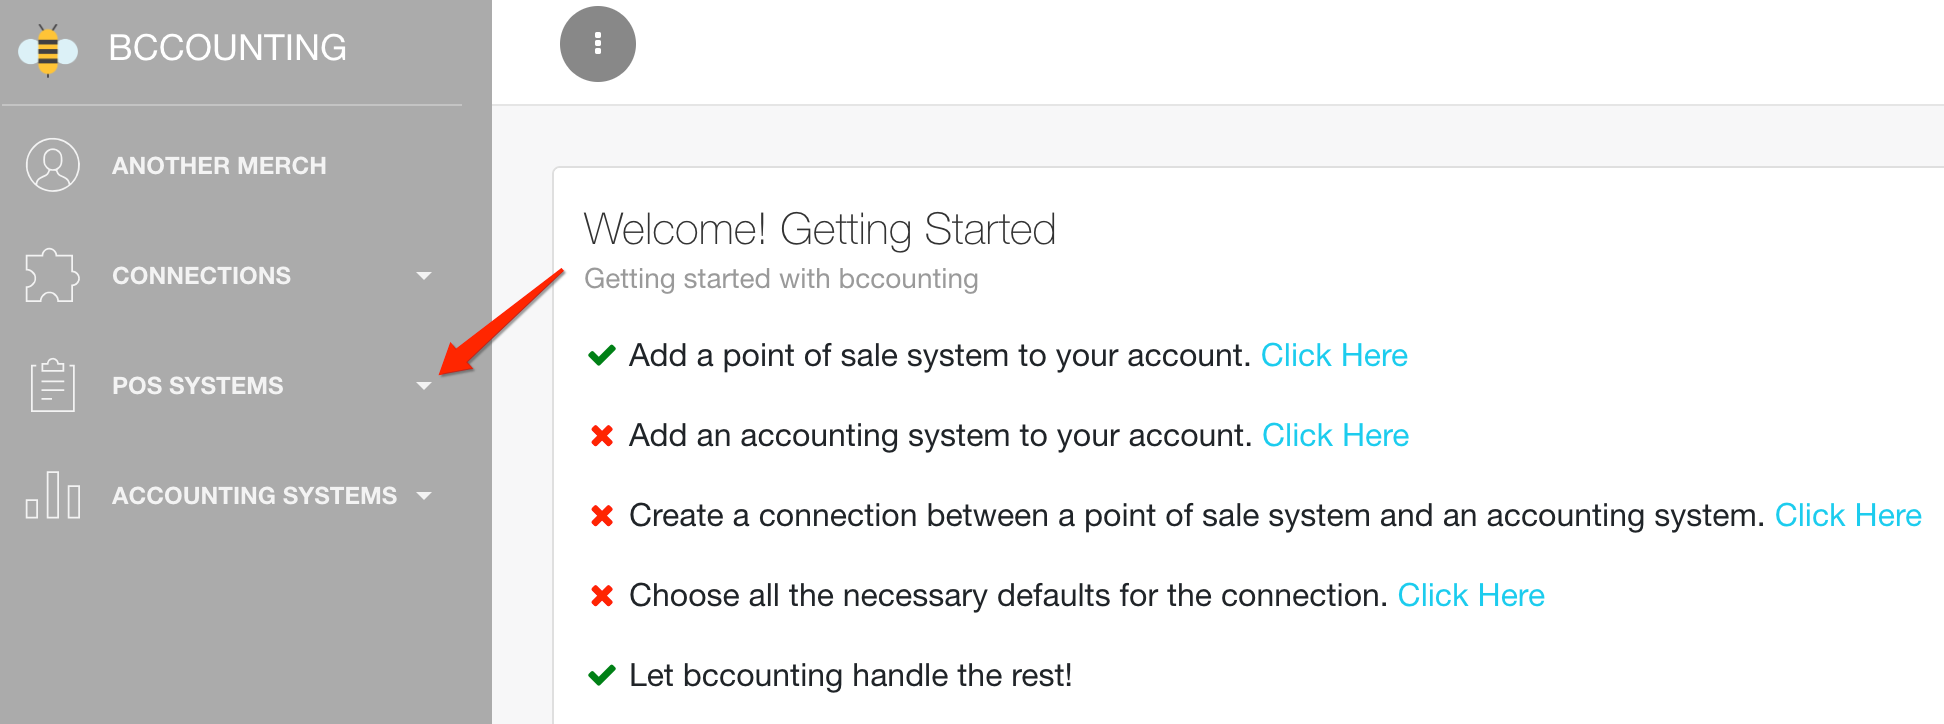This screenshot has height=724, width=1944.
Task: Click the POS Systems clipboard icon
Action: click(x=53, y=385)
